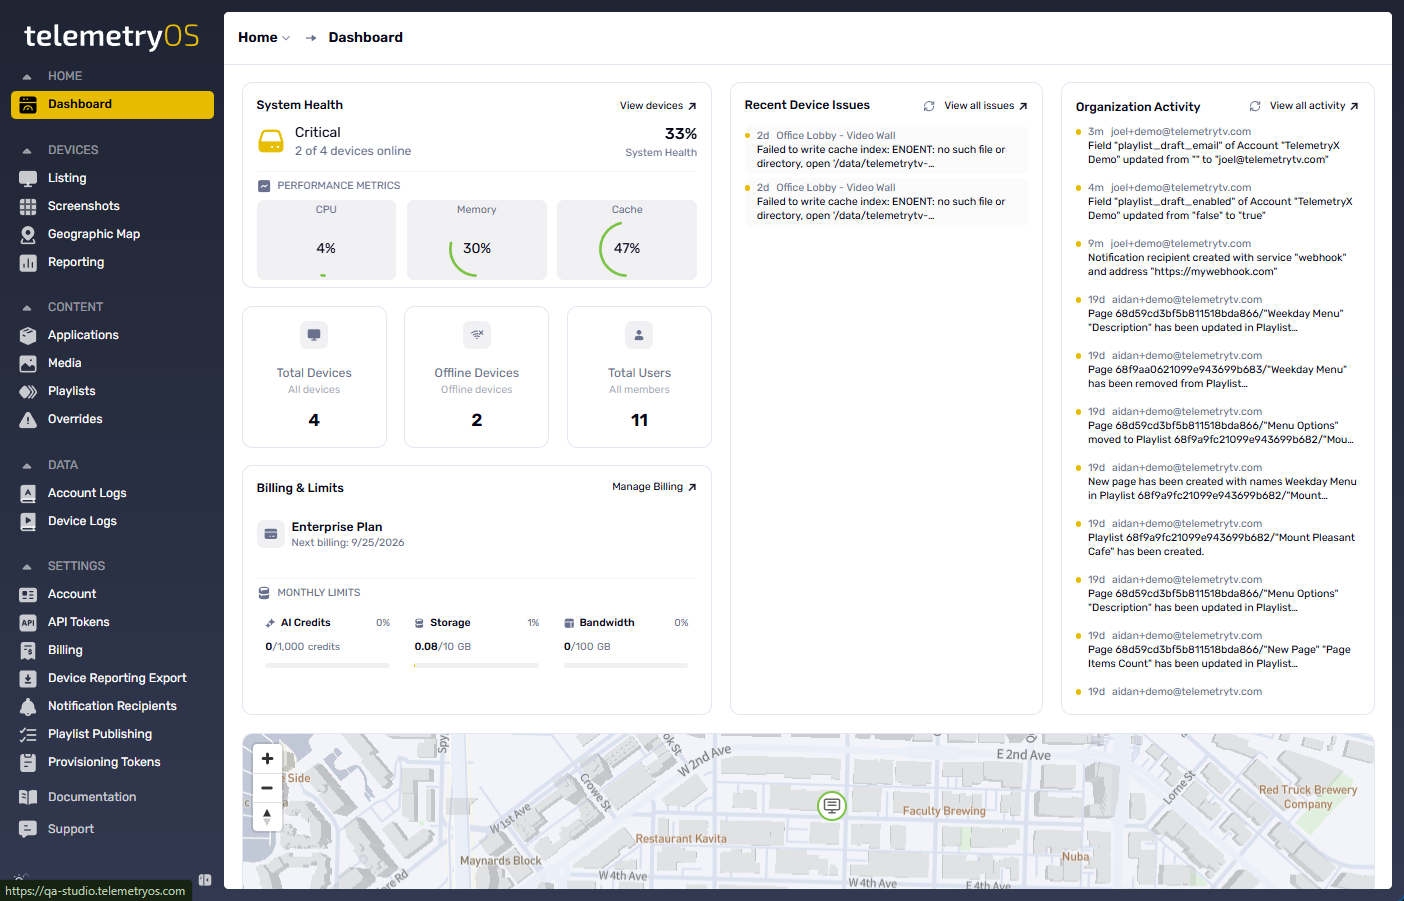This screenshot has height=901, width=1404.
Task: Click the 9m webhook notification activity entry
Action: click(1218, 257)
